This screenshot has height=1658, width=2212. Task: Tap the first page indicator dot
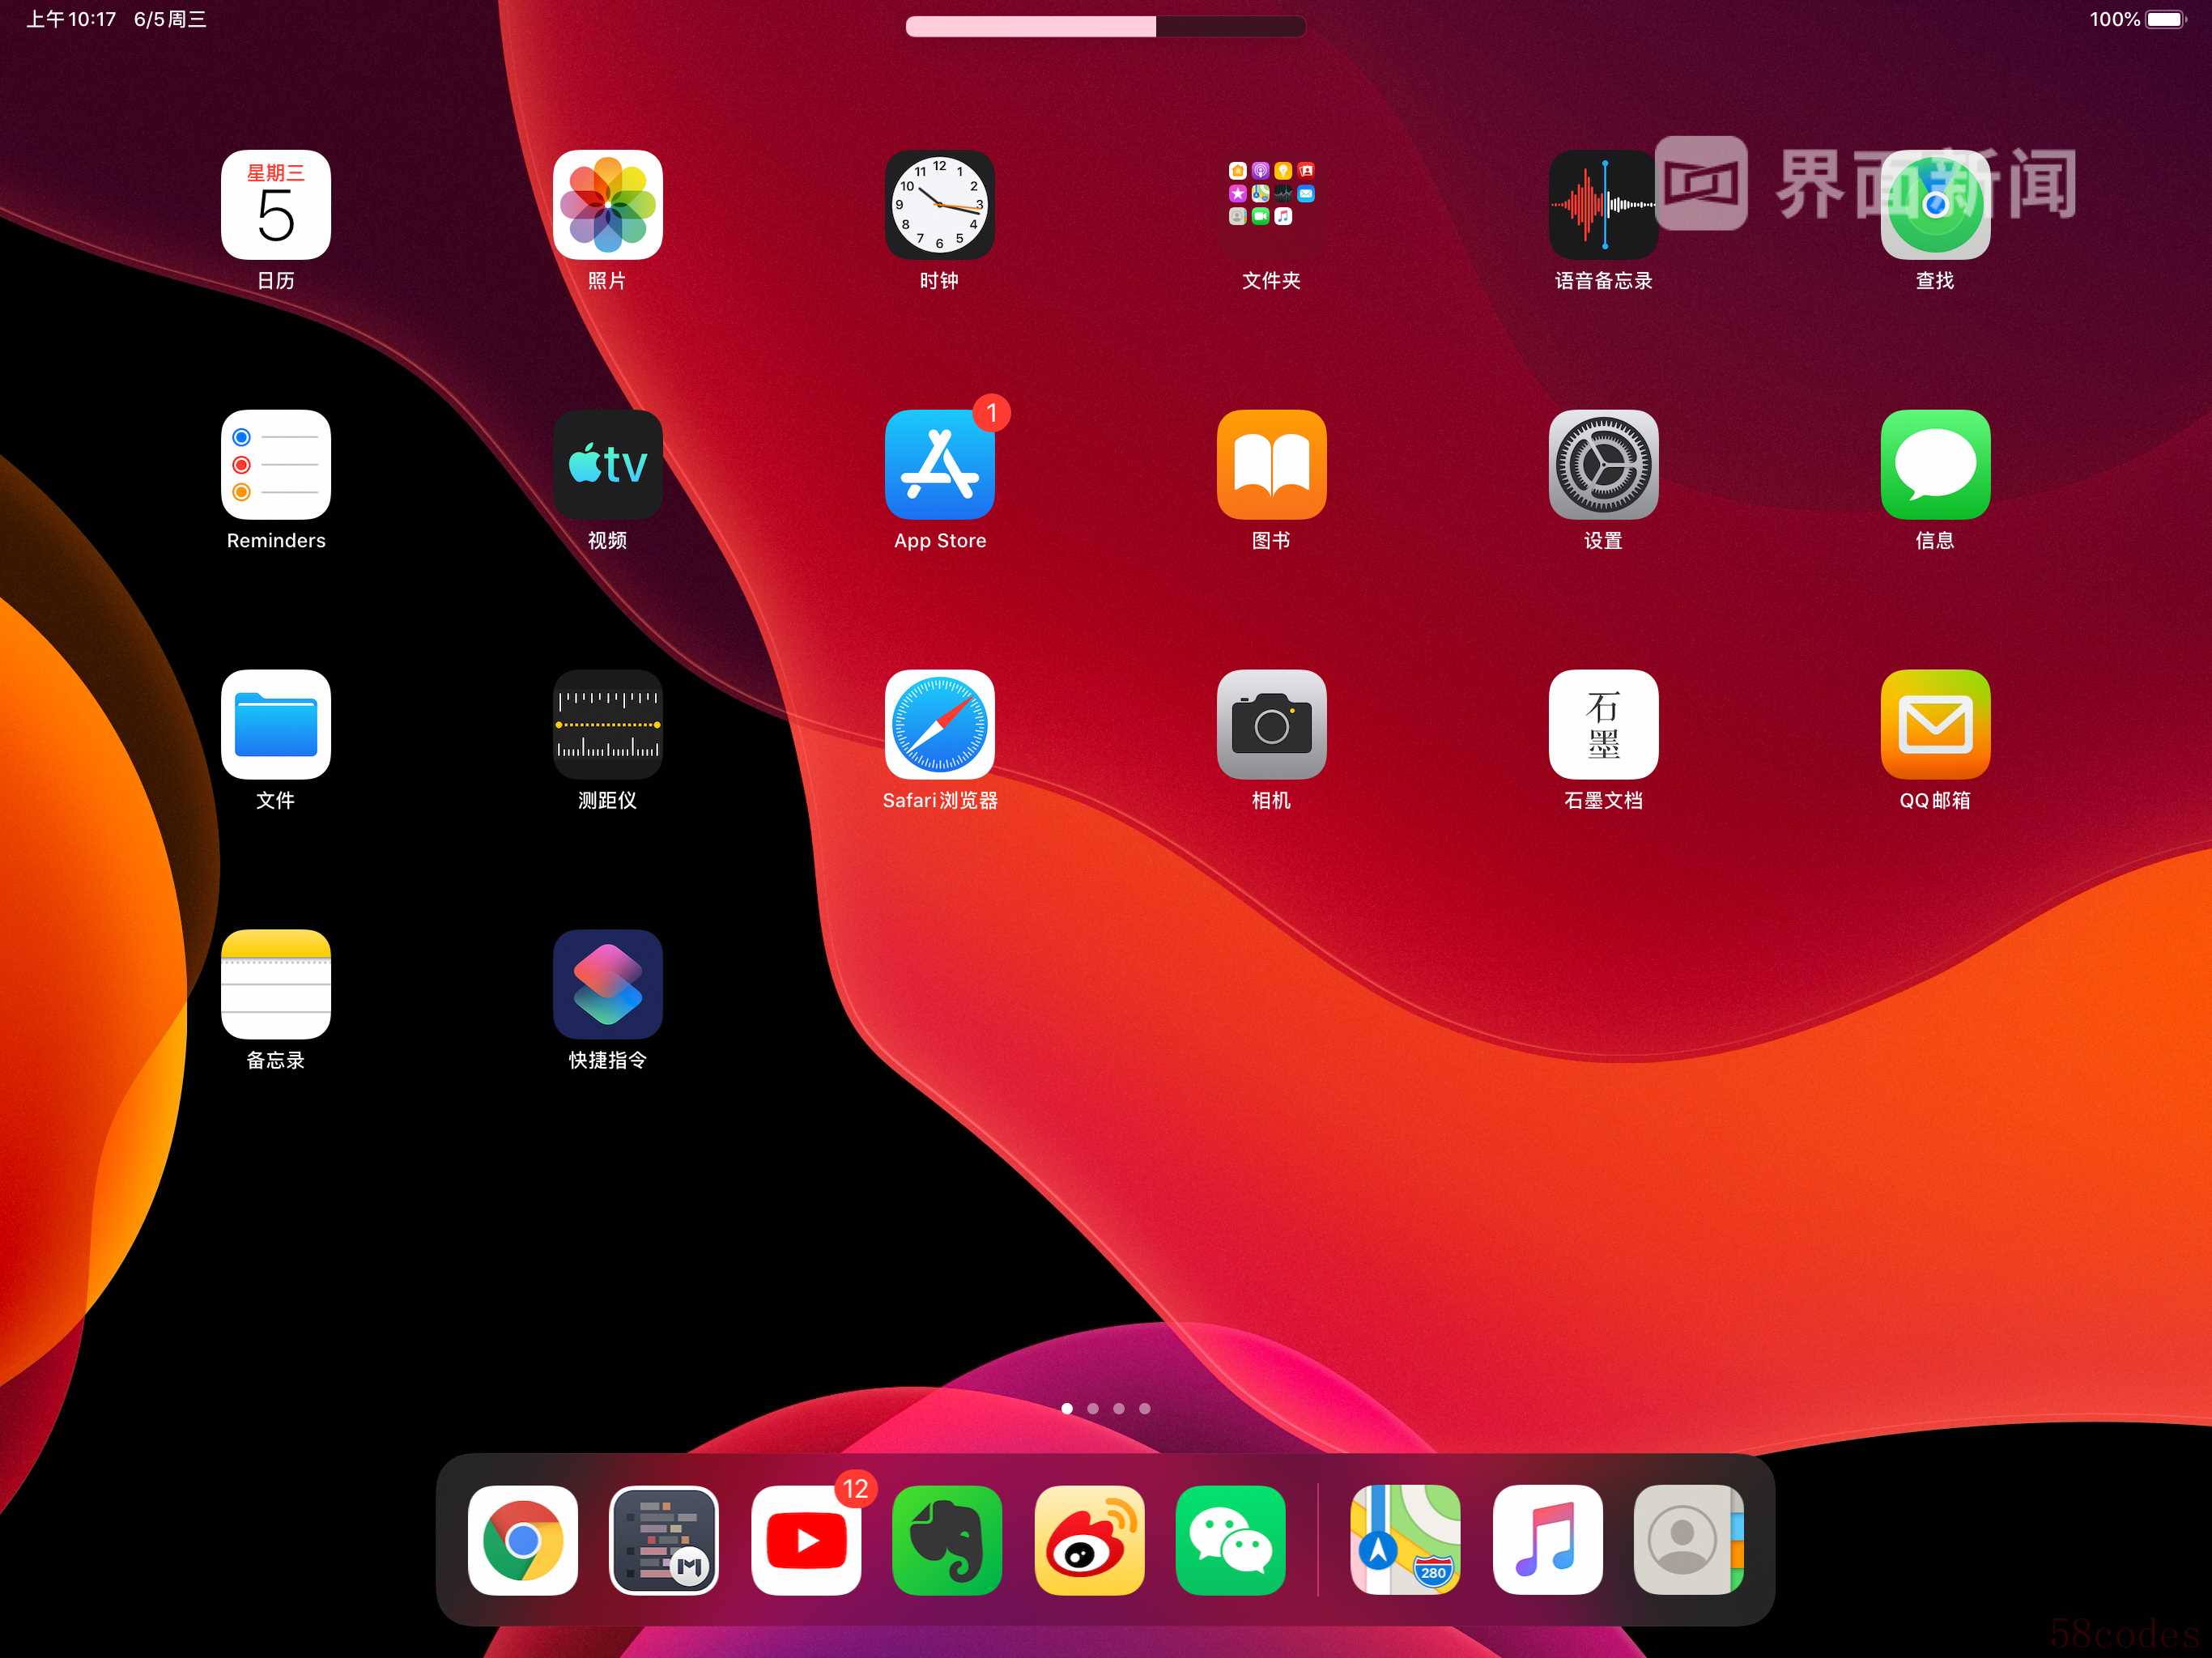pyautogui.click(x=1067, y=1408)
